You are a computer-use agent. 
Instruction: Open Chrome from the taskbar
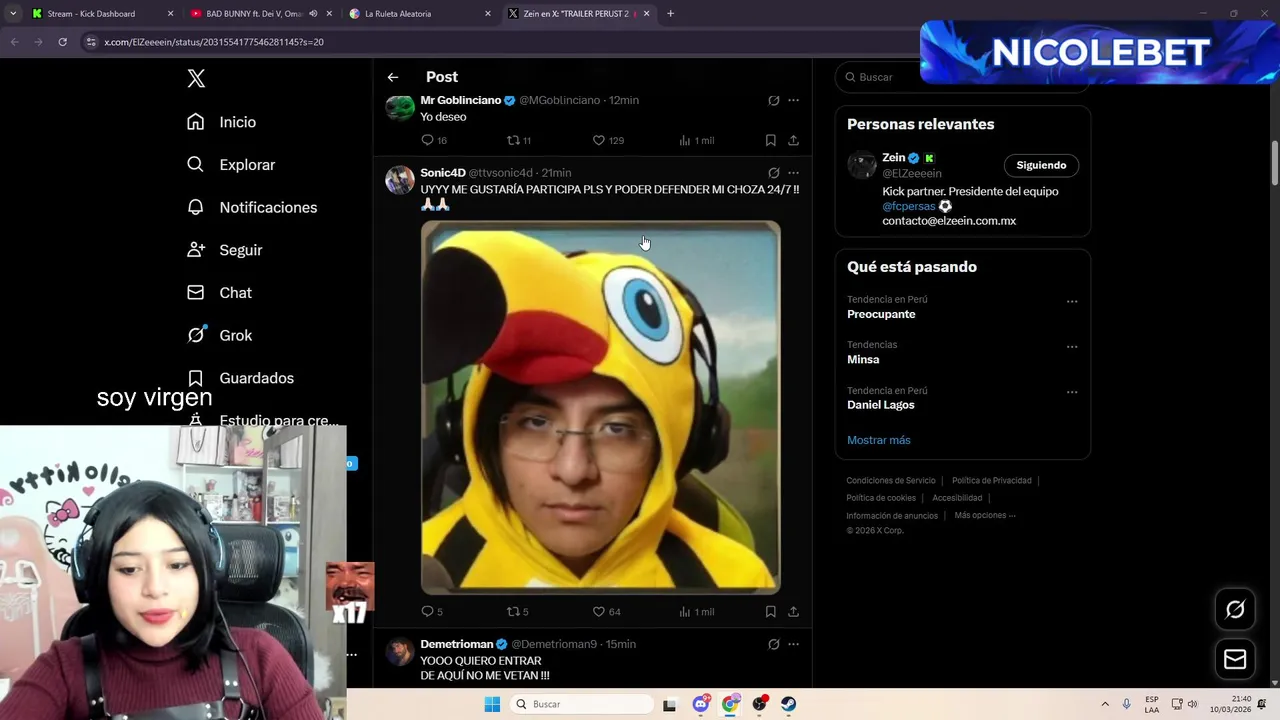(730, 704)
